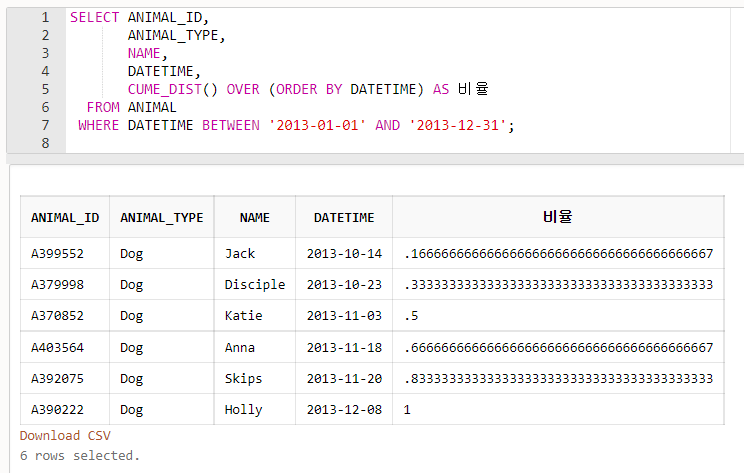Select the ANIMAL_TYPE column header
The image size is (744, 473).
[162, 218]
